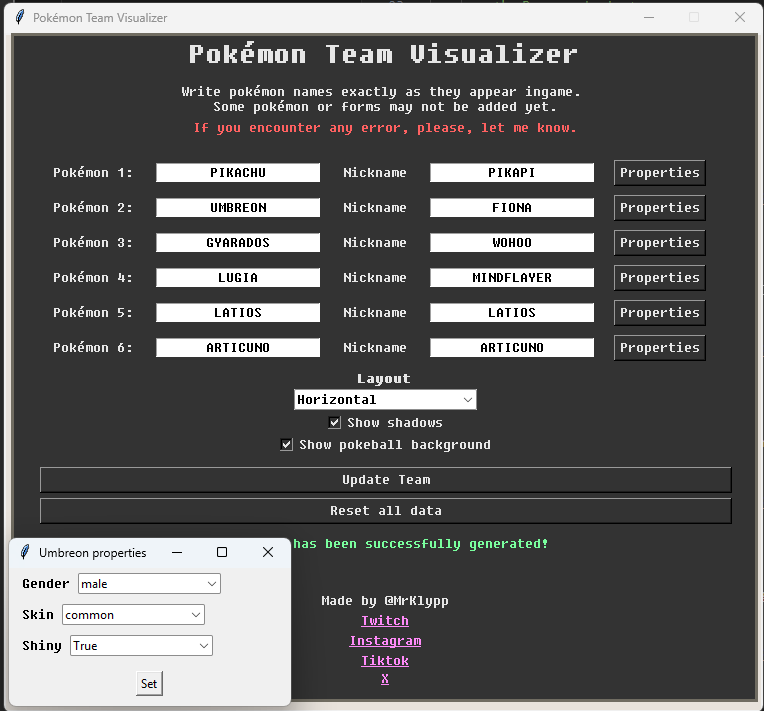Open Properties for Pokémon 4 Lugia
Image resolution: width=764 pixels, height=711 pixels.
click(x=659, y=278)
